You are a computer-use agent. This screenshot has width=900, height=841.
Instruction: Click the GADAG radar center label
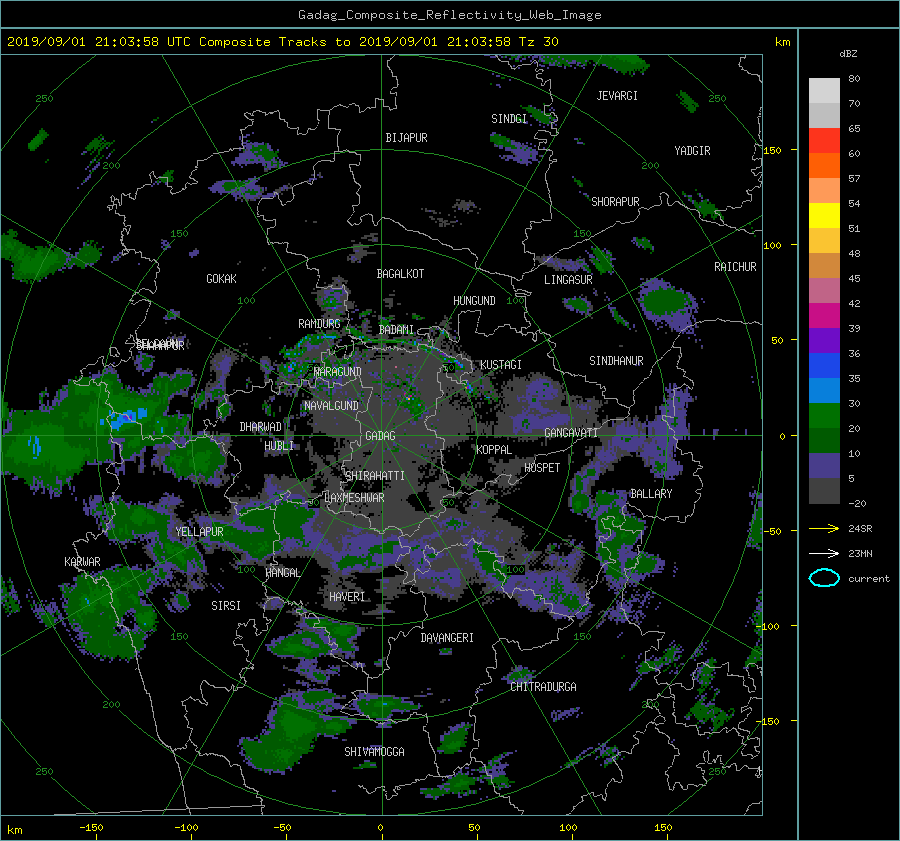coord(381,436)
